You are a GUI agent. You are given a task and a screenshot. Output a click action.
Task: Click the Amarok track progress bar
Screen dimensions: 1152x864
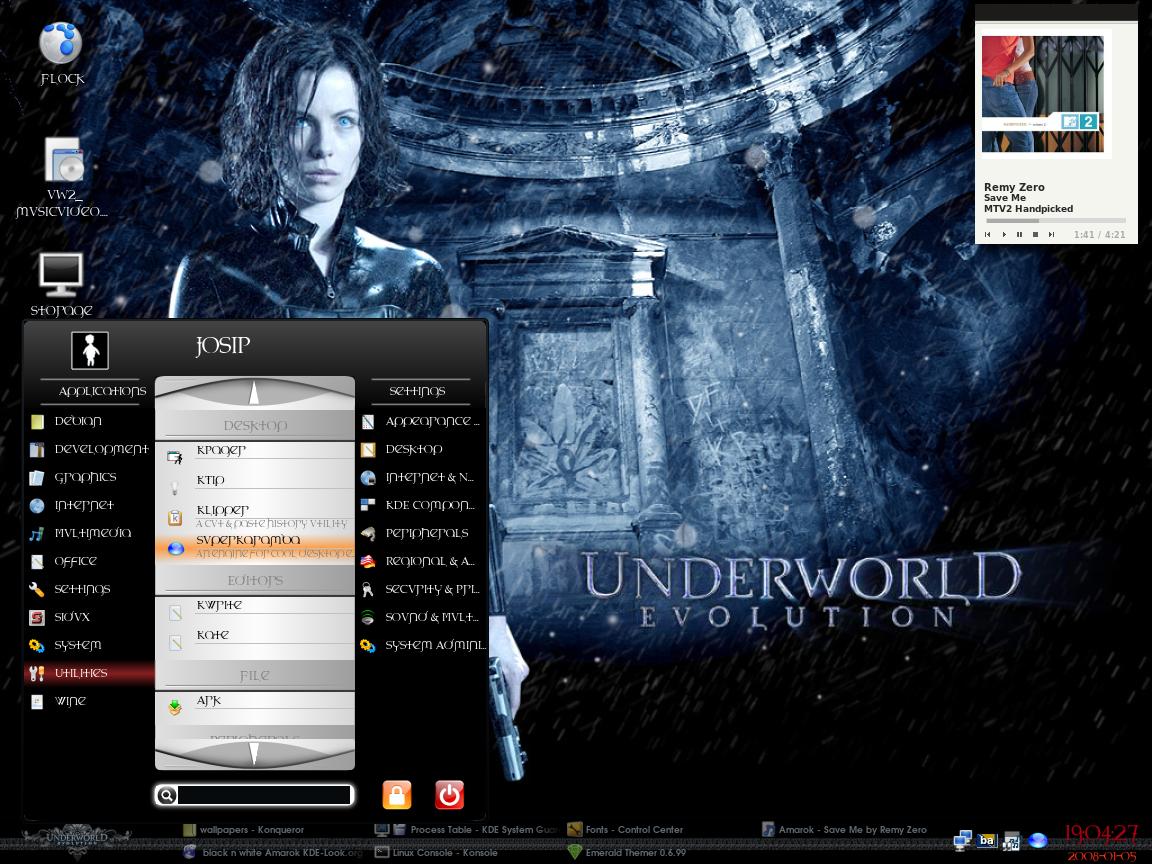[x=1056, y=220]
